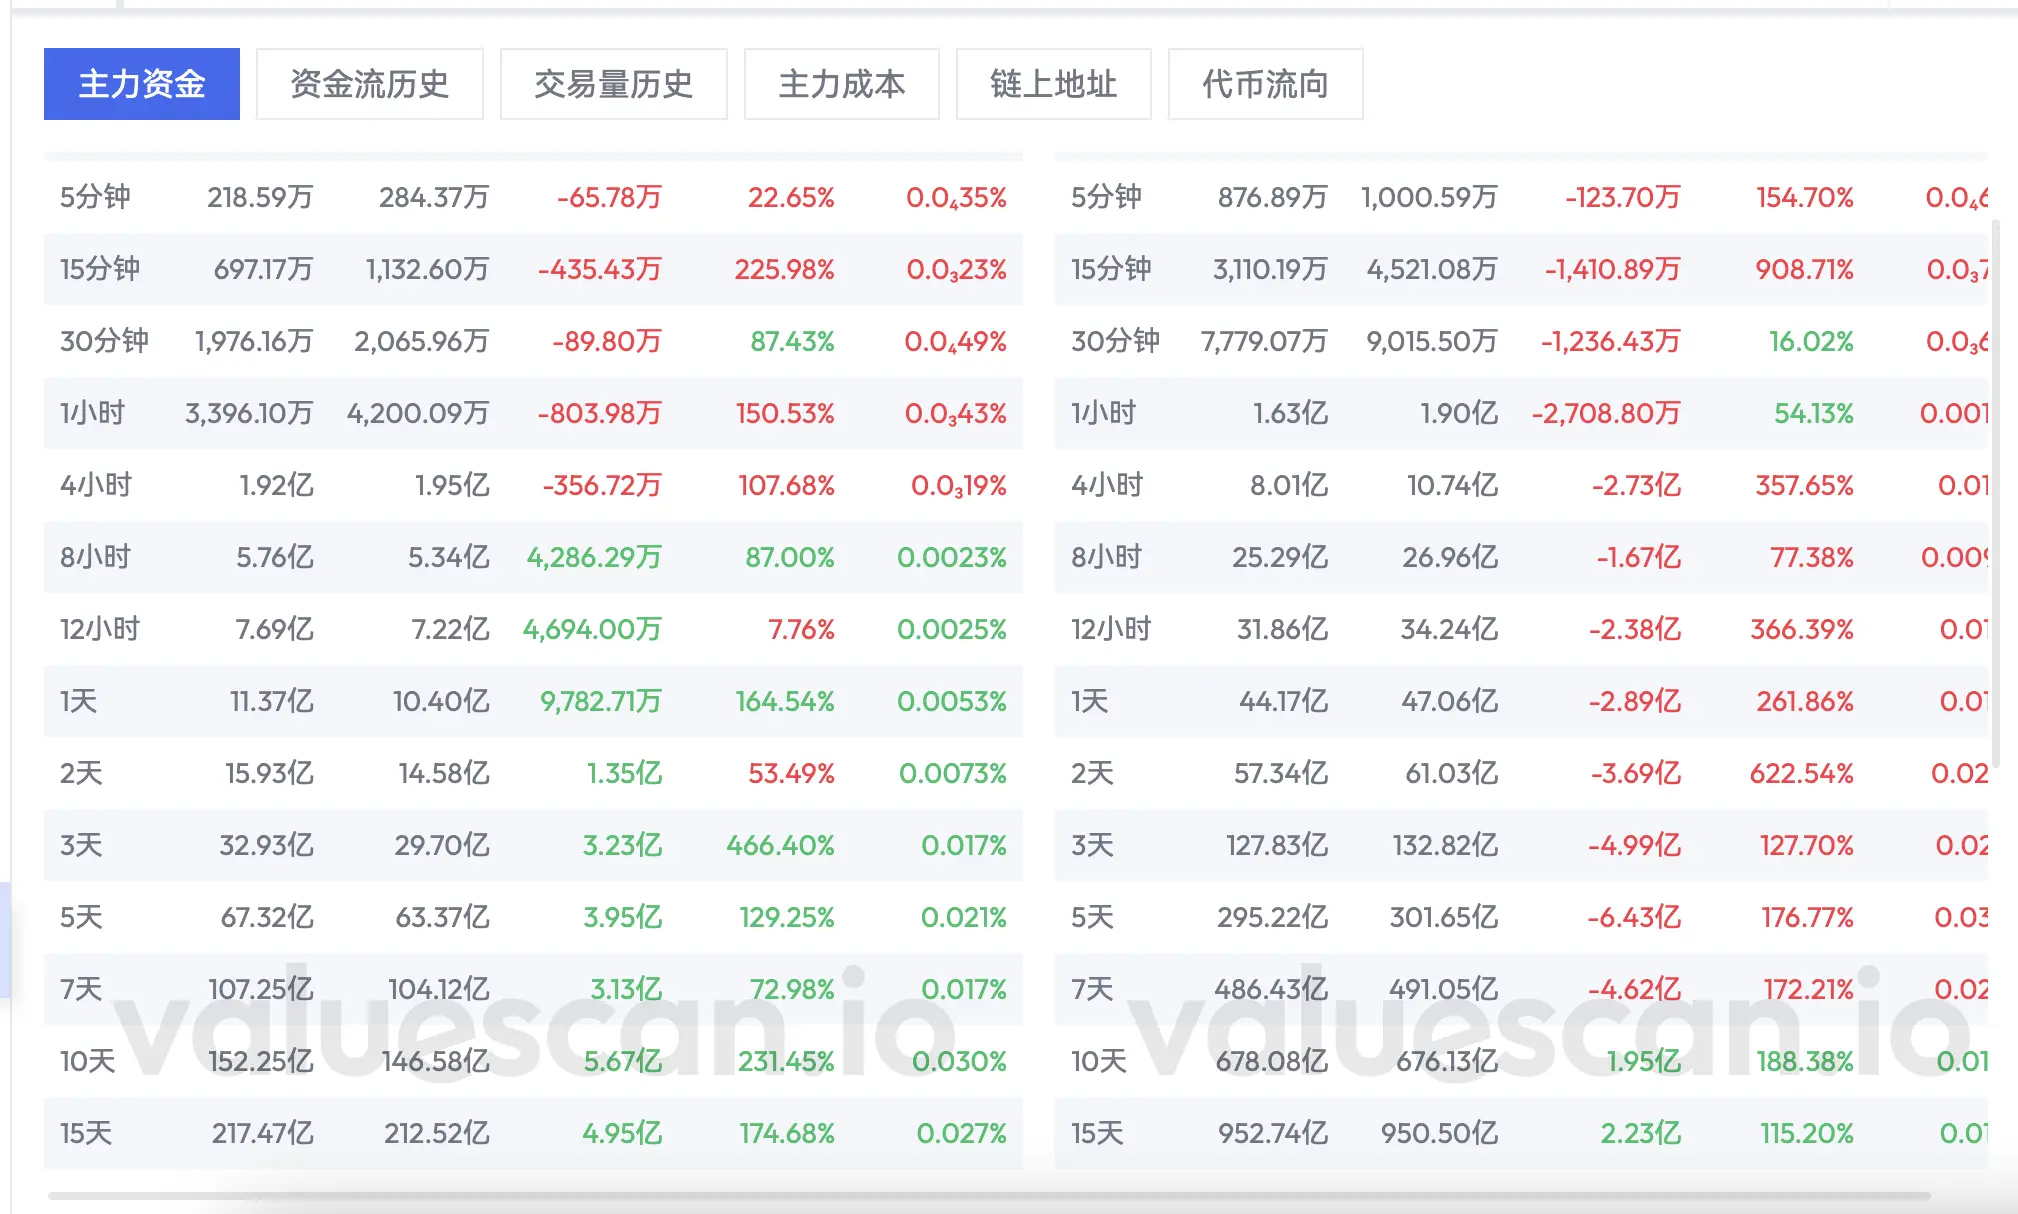
Task: Switch to the 主力成本 tab
Action: click(x=841, y=84)
